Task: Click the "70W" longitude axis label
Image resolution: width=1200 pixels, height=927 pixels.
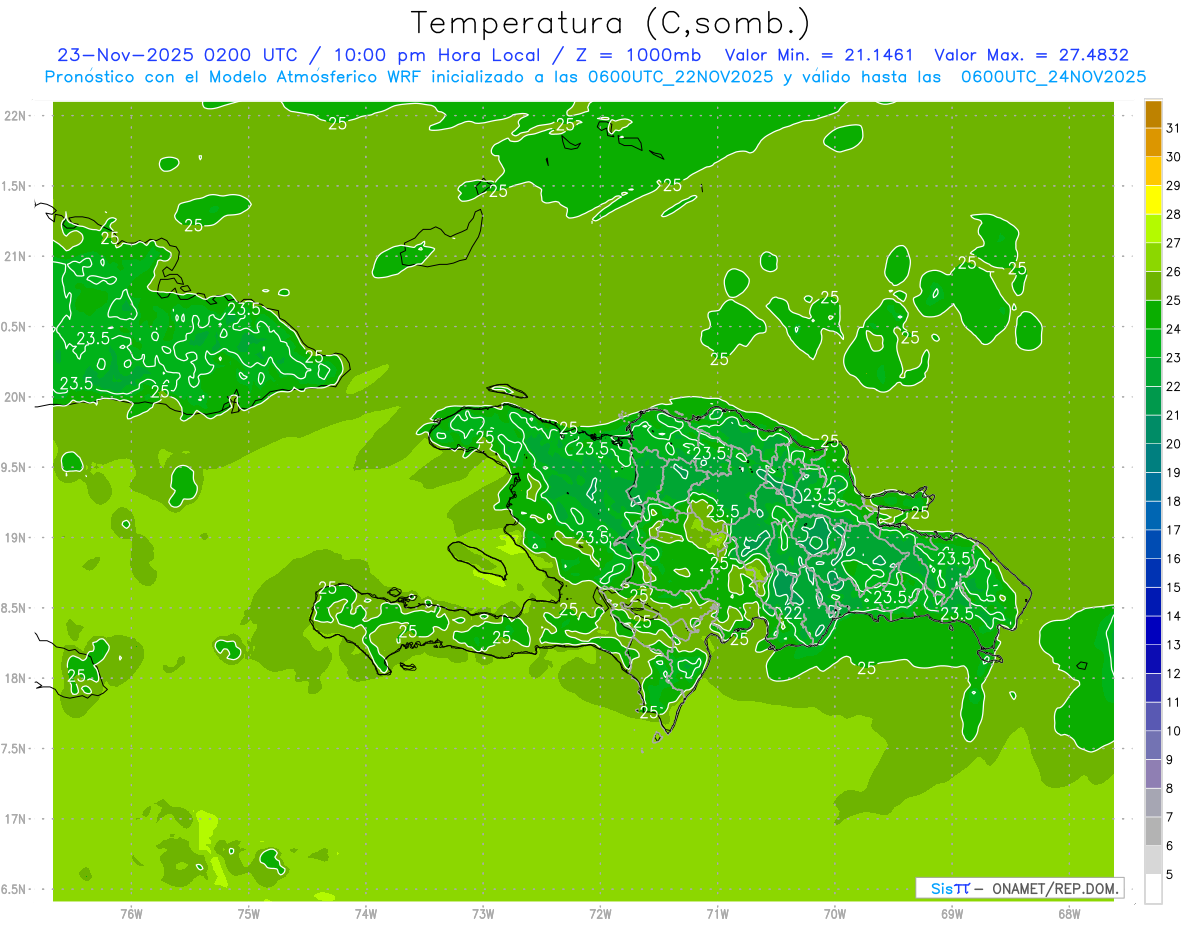Action: 835,913
